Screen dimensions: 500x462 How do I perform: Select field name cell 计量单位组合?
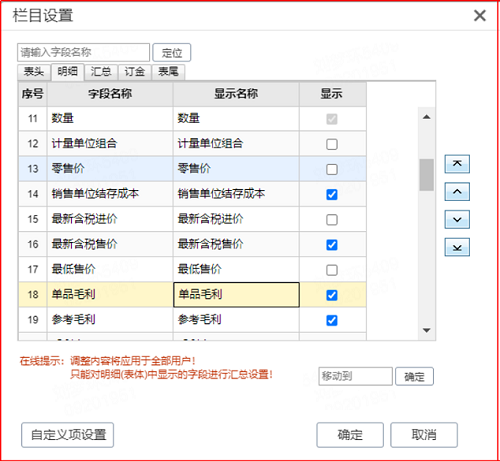(x=110, y=144)
